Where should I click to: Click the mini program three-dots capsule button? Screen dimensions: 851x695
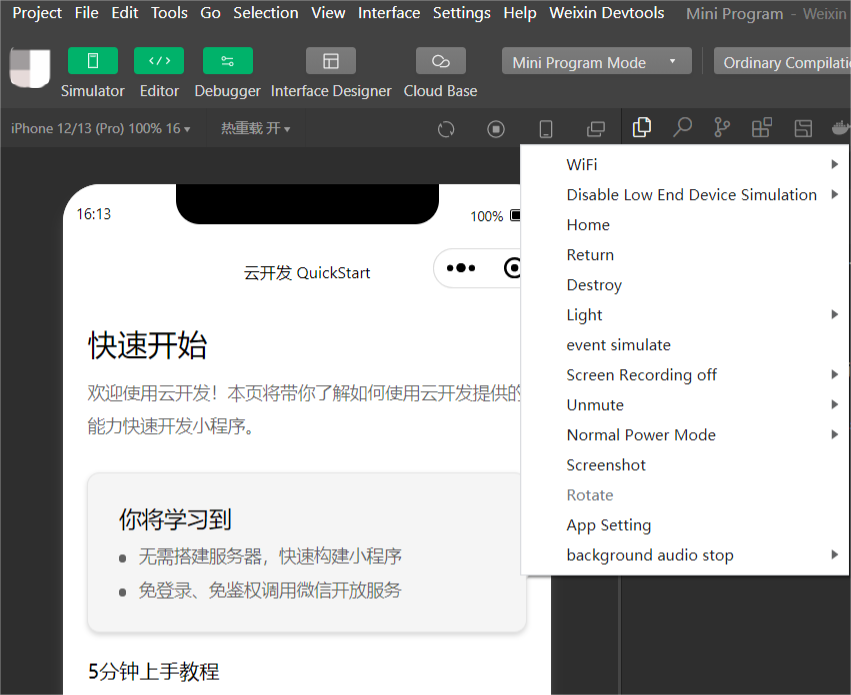[x=461, y=268]
